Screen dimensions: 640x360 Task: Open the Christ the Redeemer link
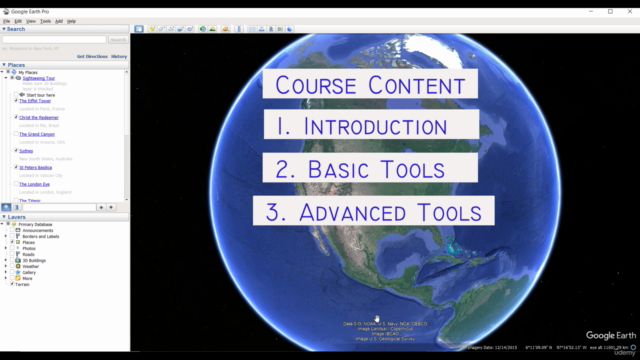point(39,117)
